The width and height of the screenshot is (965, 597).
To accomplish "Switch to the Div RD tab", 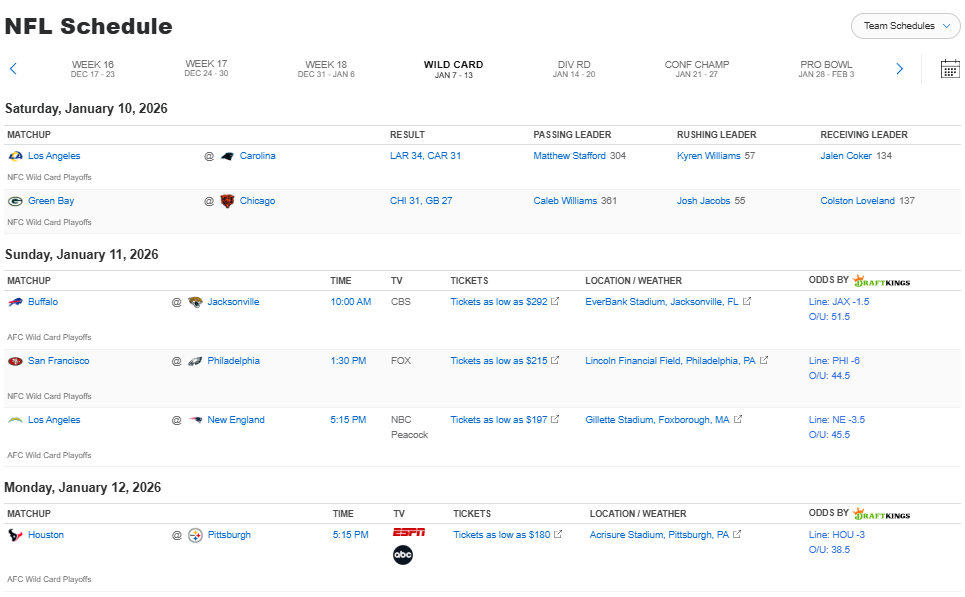I will (573, 68).
